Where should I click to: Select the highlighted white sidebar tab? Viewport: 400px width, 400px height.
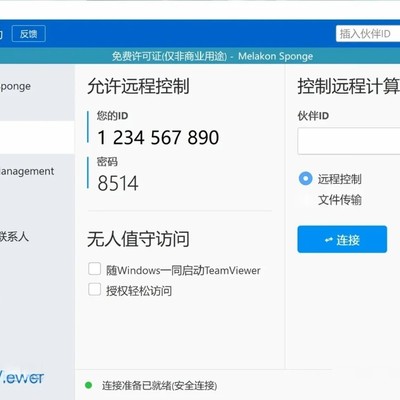coord(37,137)
